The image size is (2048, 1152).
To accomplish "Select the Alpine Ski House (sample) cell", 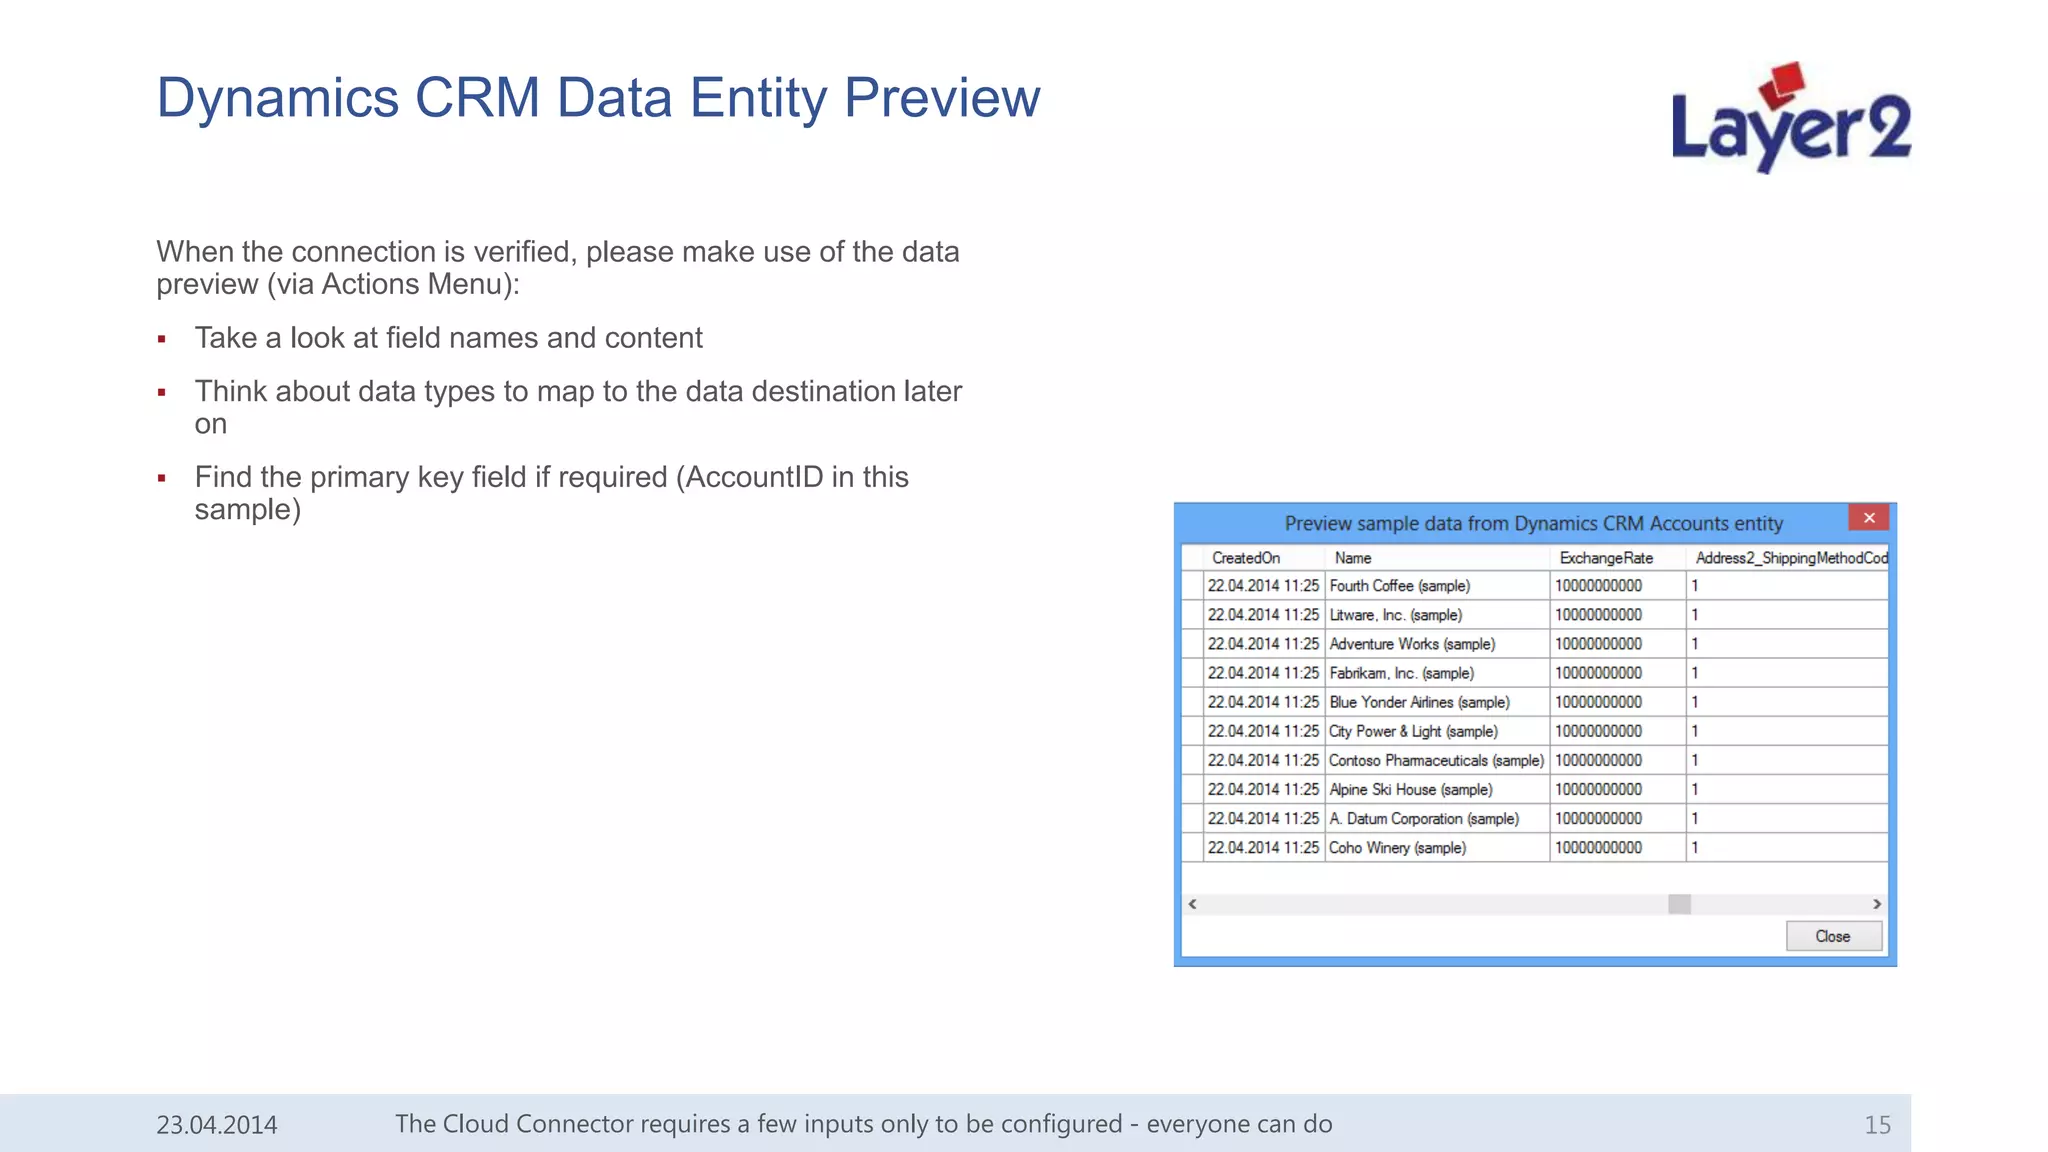I will (1437, 789).
